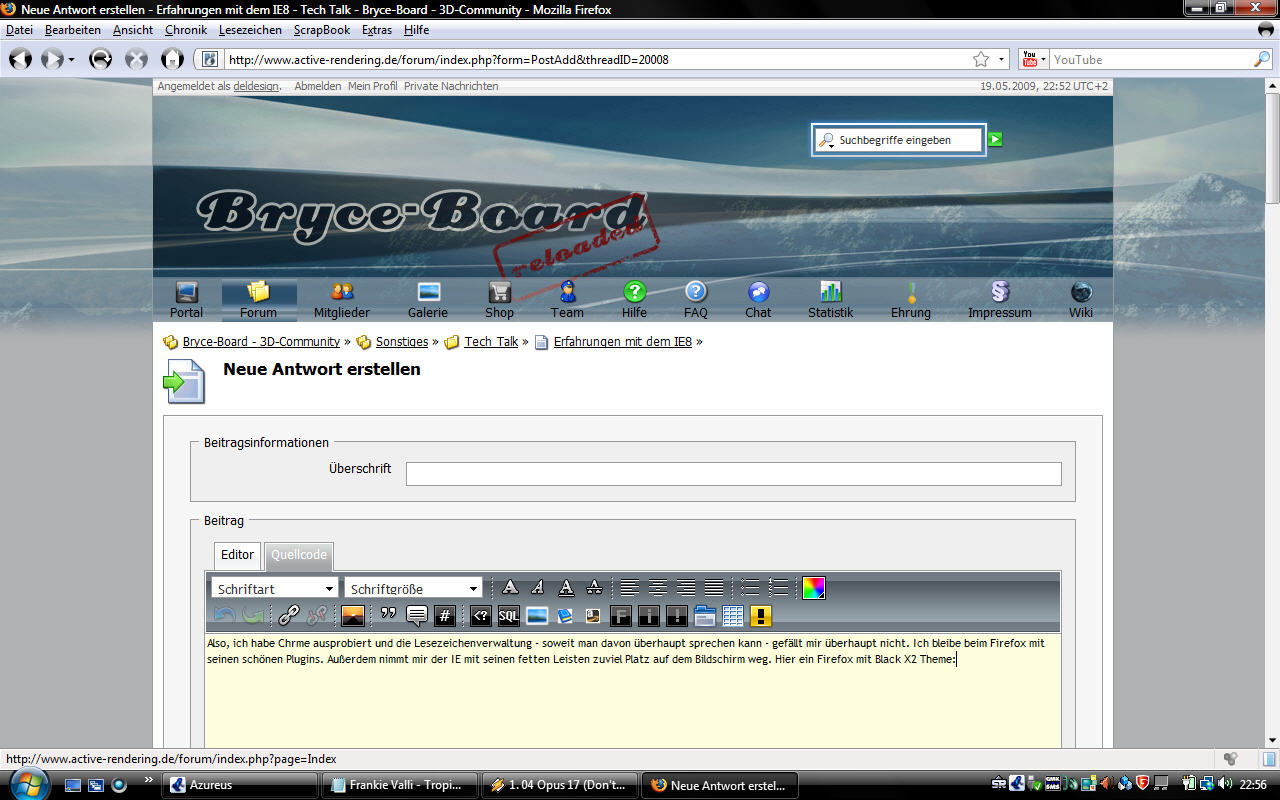This screenshot has height=800, width=1280.
Task: Expand the back/forward history dropdown arrow
Action: pos(71,60)
